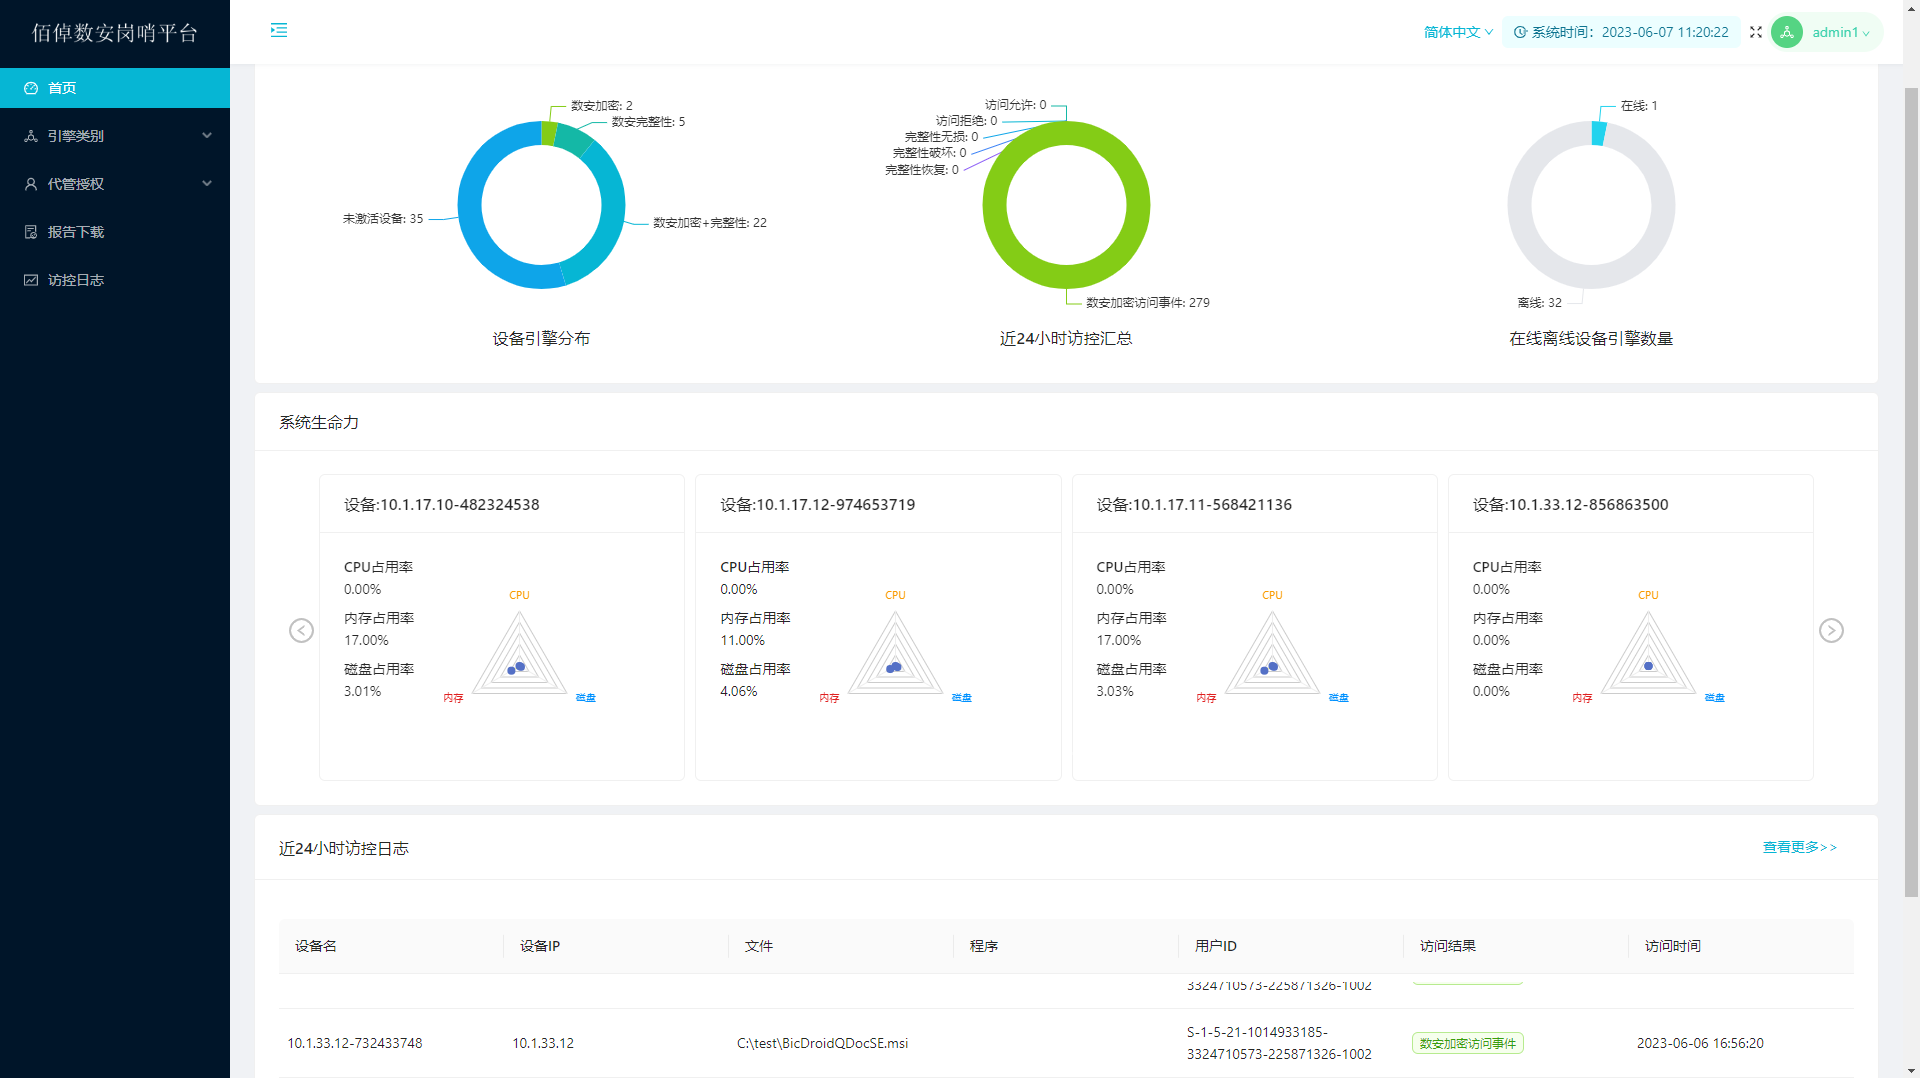Click the fullscreen toggle icon in header
The image size is (1920, 1078).
(1755, 32)
